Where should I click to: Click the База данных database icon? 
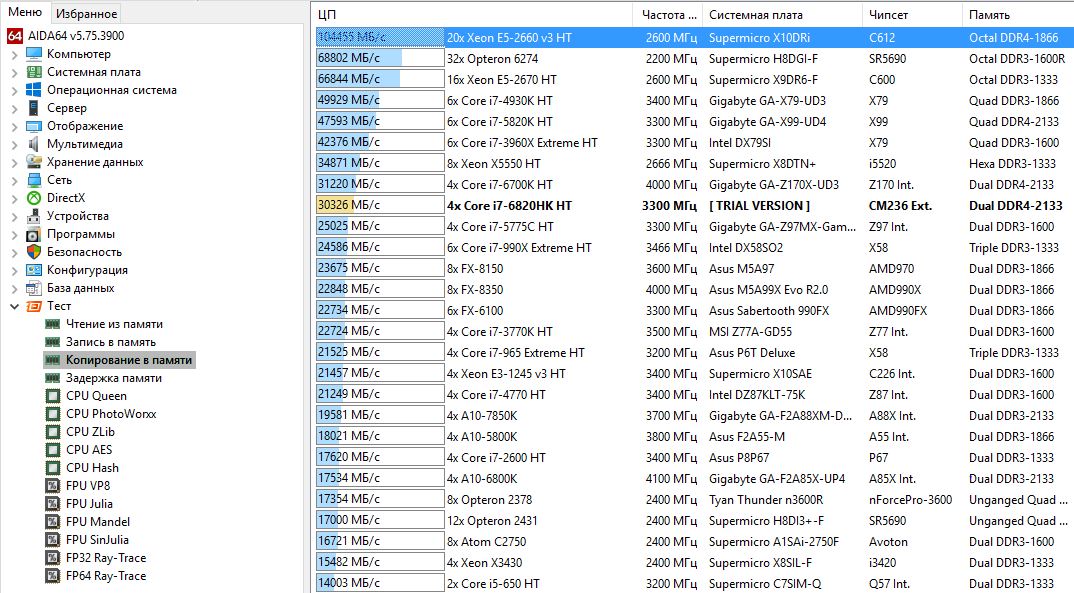coord(34,288)
